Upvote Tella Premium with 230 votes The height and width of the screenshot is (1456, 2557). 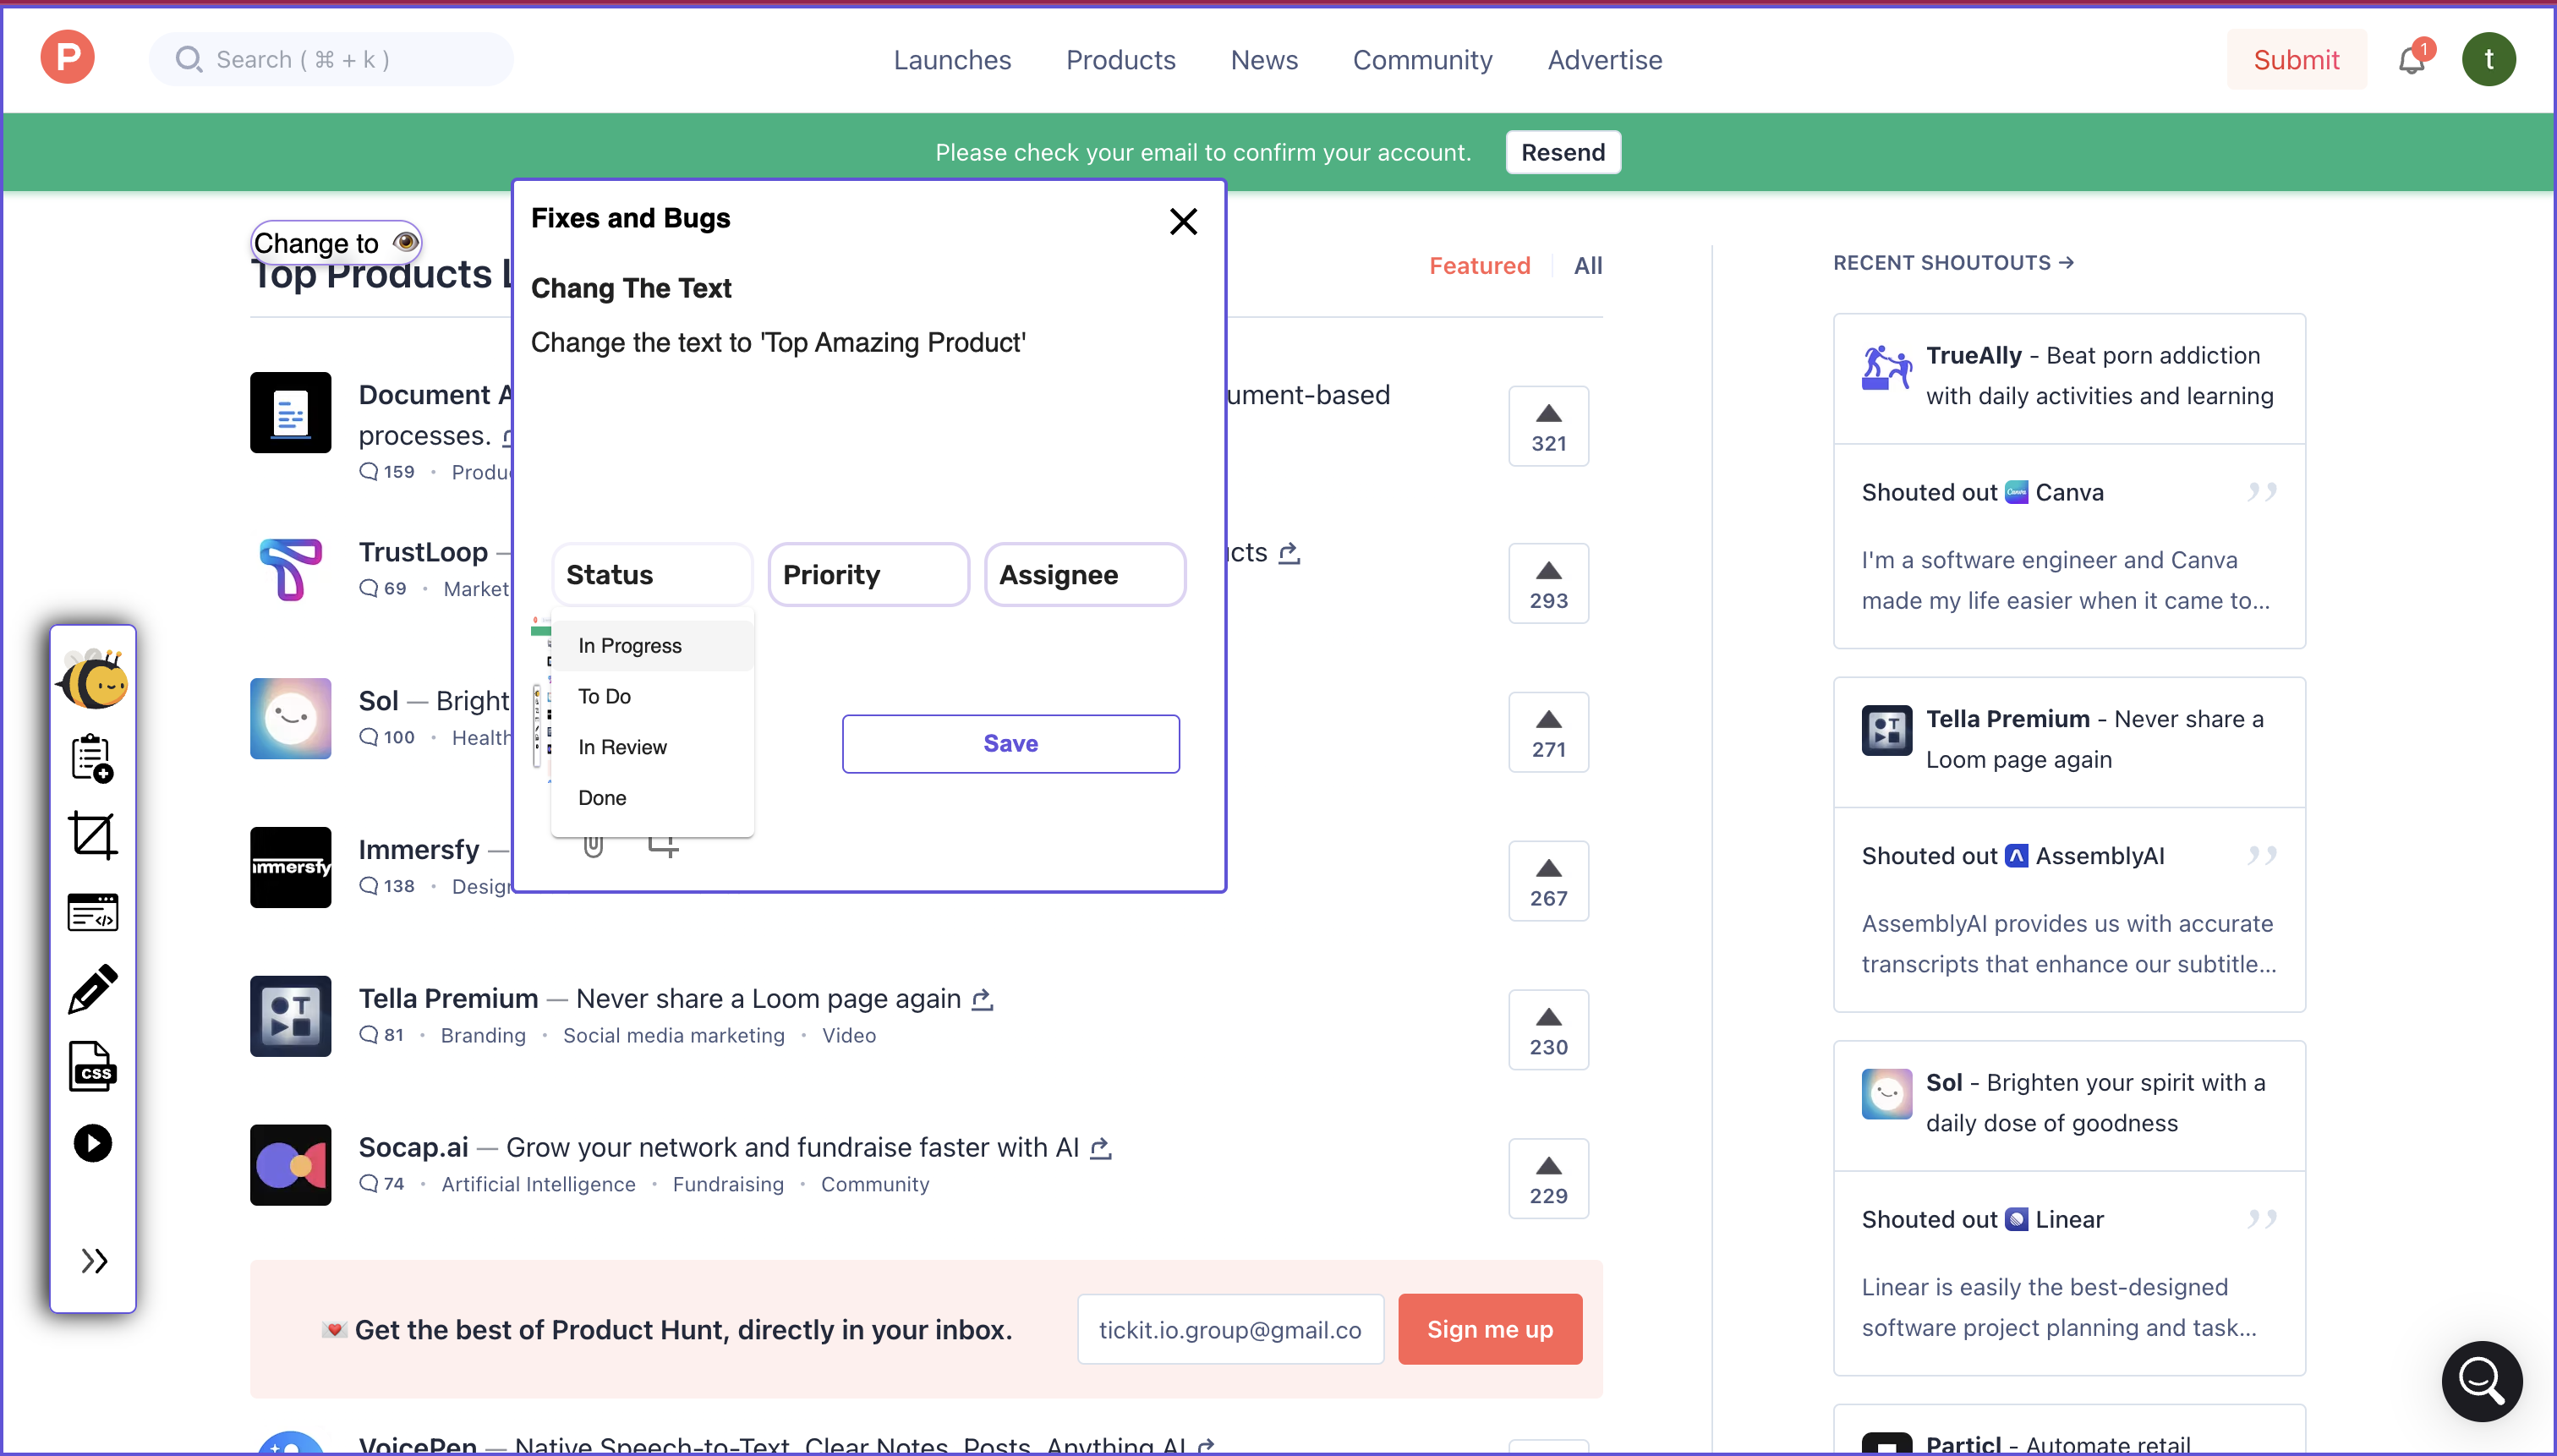[x=1548, y=1030]
